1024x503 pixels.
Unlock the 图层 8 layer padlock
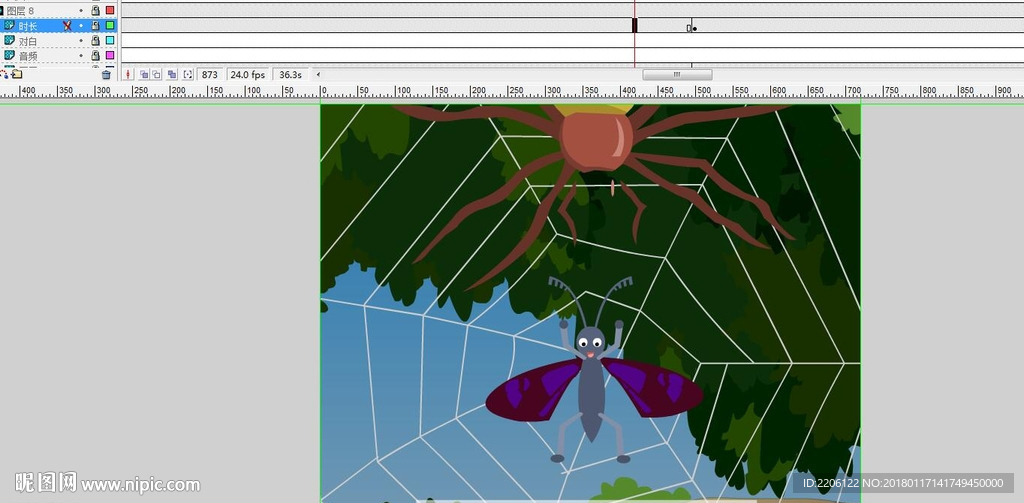pyautogui.click(x=95, y=10)
